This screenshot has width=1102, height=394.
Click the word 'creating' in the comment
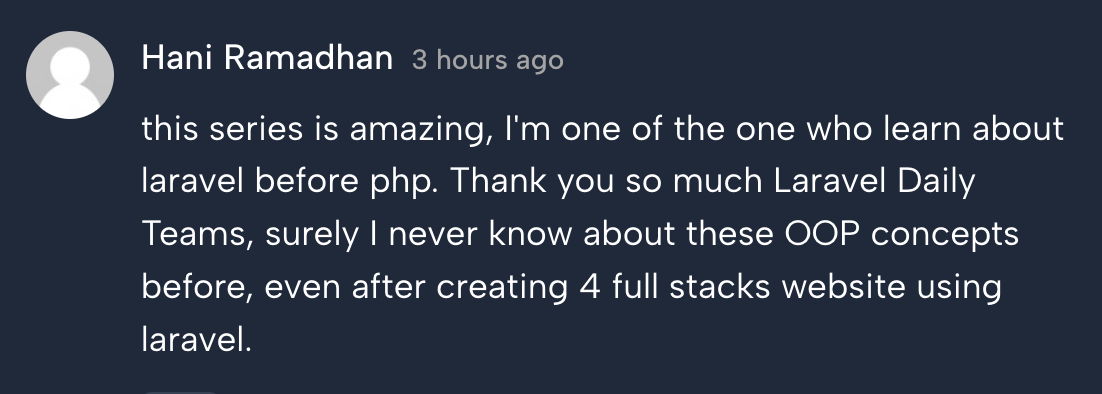pyautogui.click(x=502, y=288)
